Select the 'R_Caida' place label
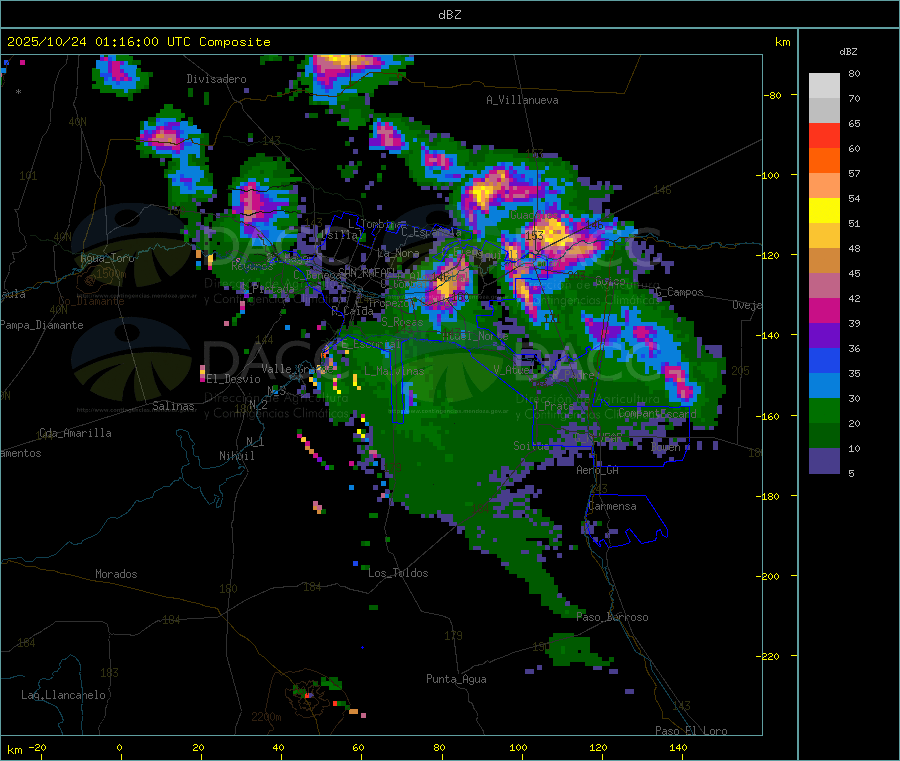The height and width of the screenshot is (761, 900). (352, 311)
